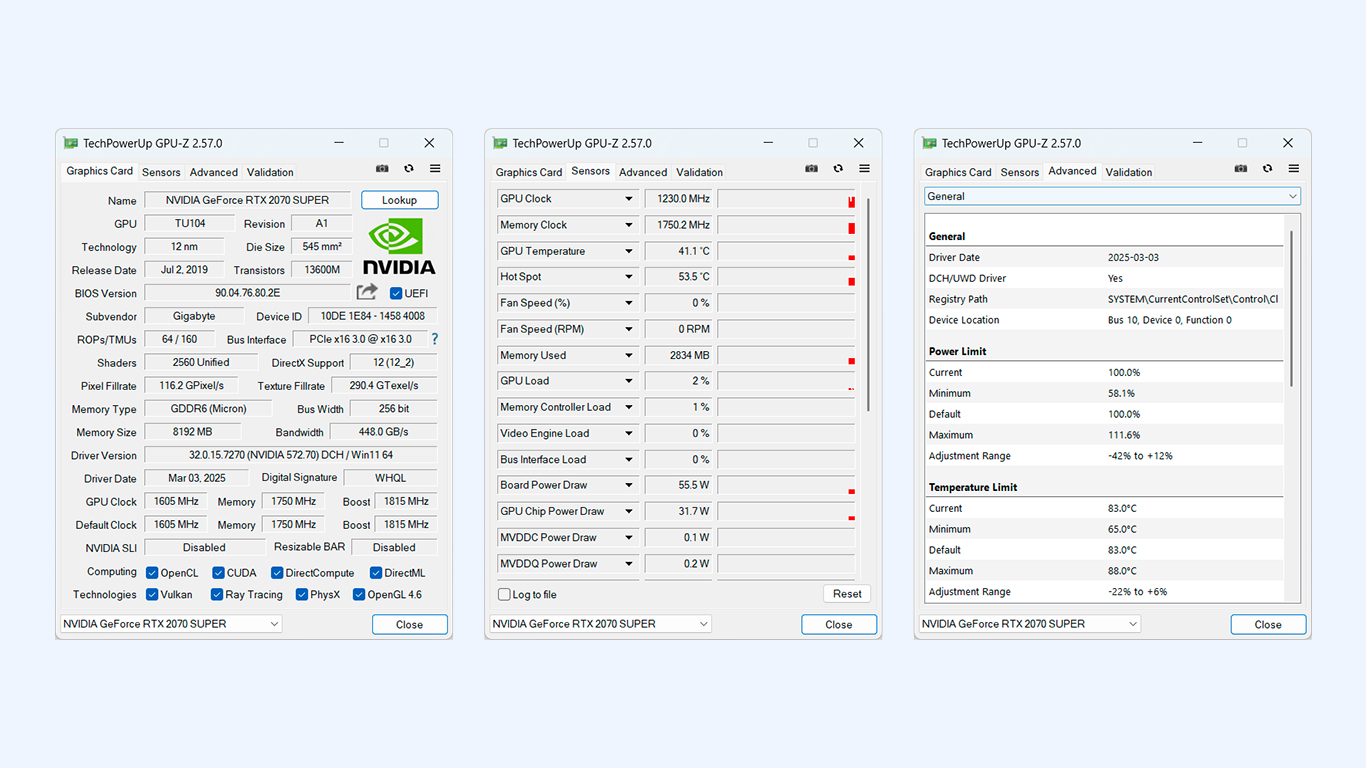Screen dimensions: 1366x768
Task: Toggle the Ray Tracing checkbox
Action: coord(217,594)
